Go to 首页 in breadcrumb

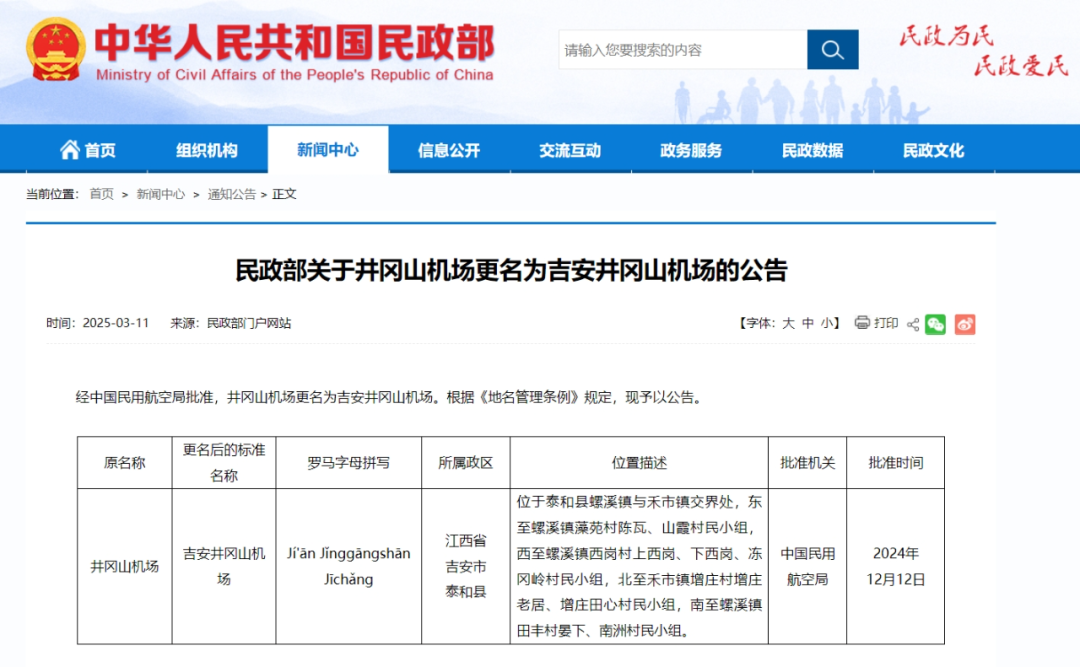click(101, 194)
